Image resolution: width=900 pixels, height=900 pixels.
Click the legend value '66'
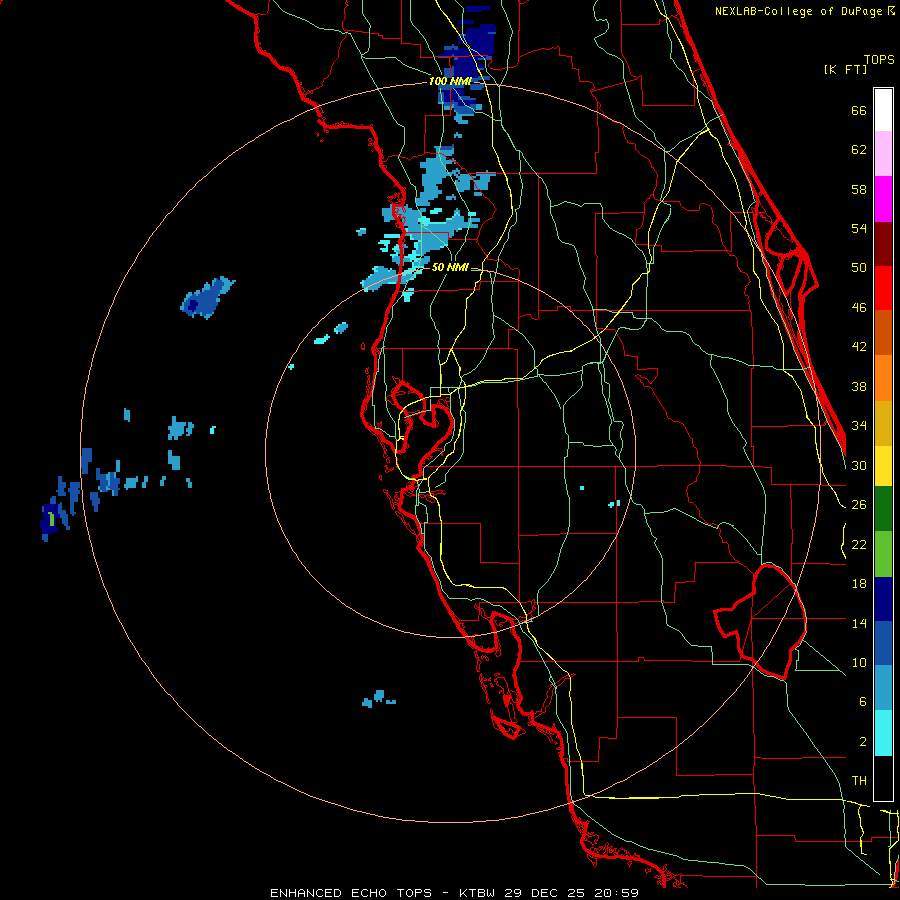[x=859, y=111]
